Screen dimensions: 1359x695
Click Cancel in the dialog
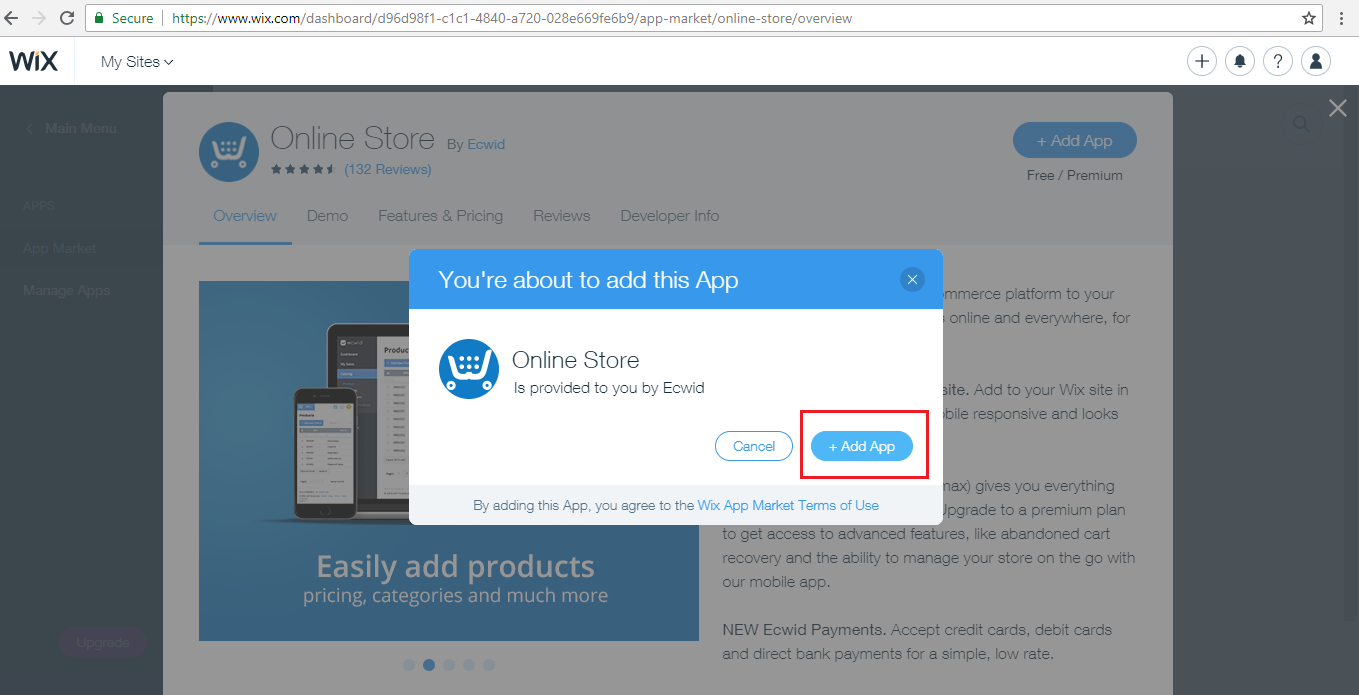pos(754,446)
